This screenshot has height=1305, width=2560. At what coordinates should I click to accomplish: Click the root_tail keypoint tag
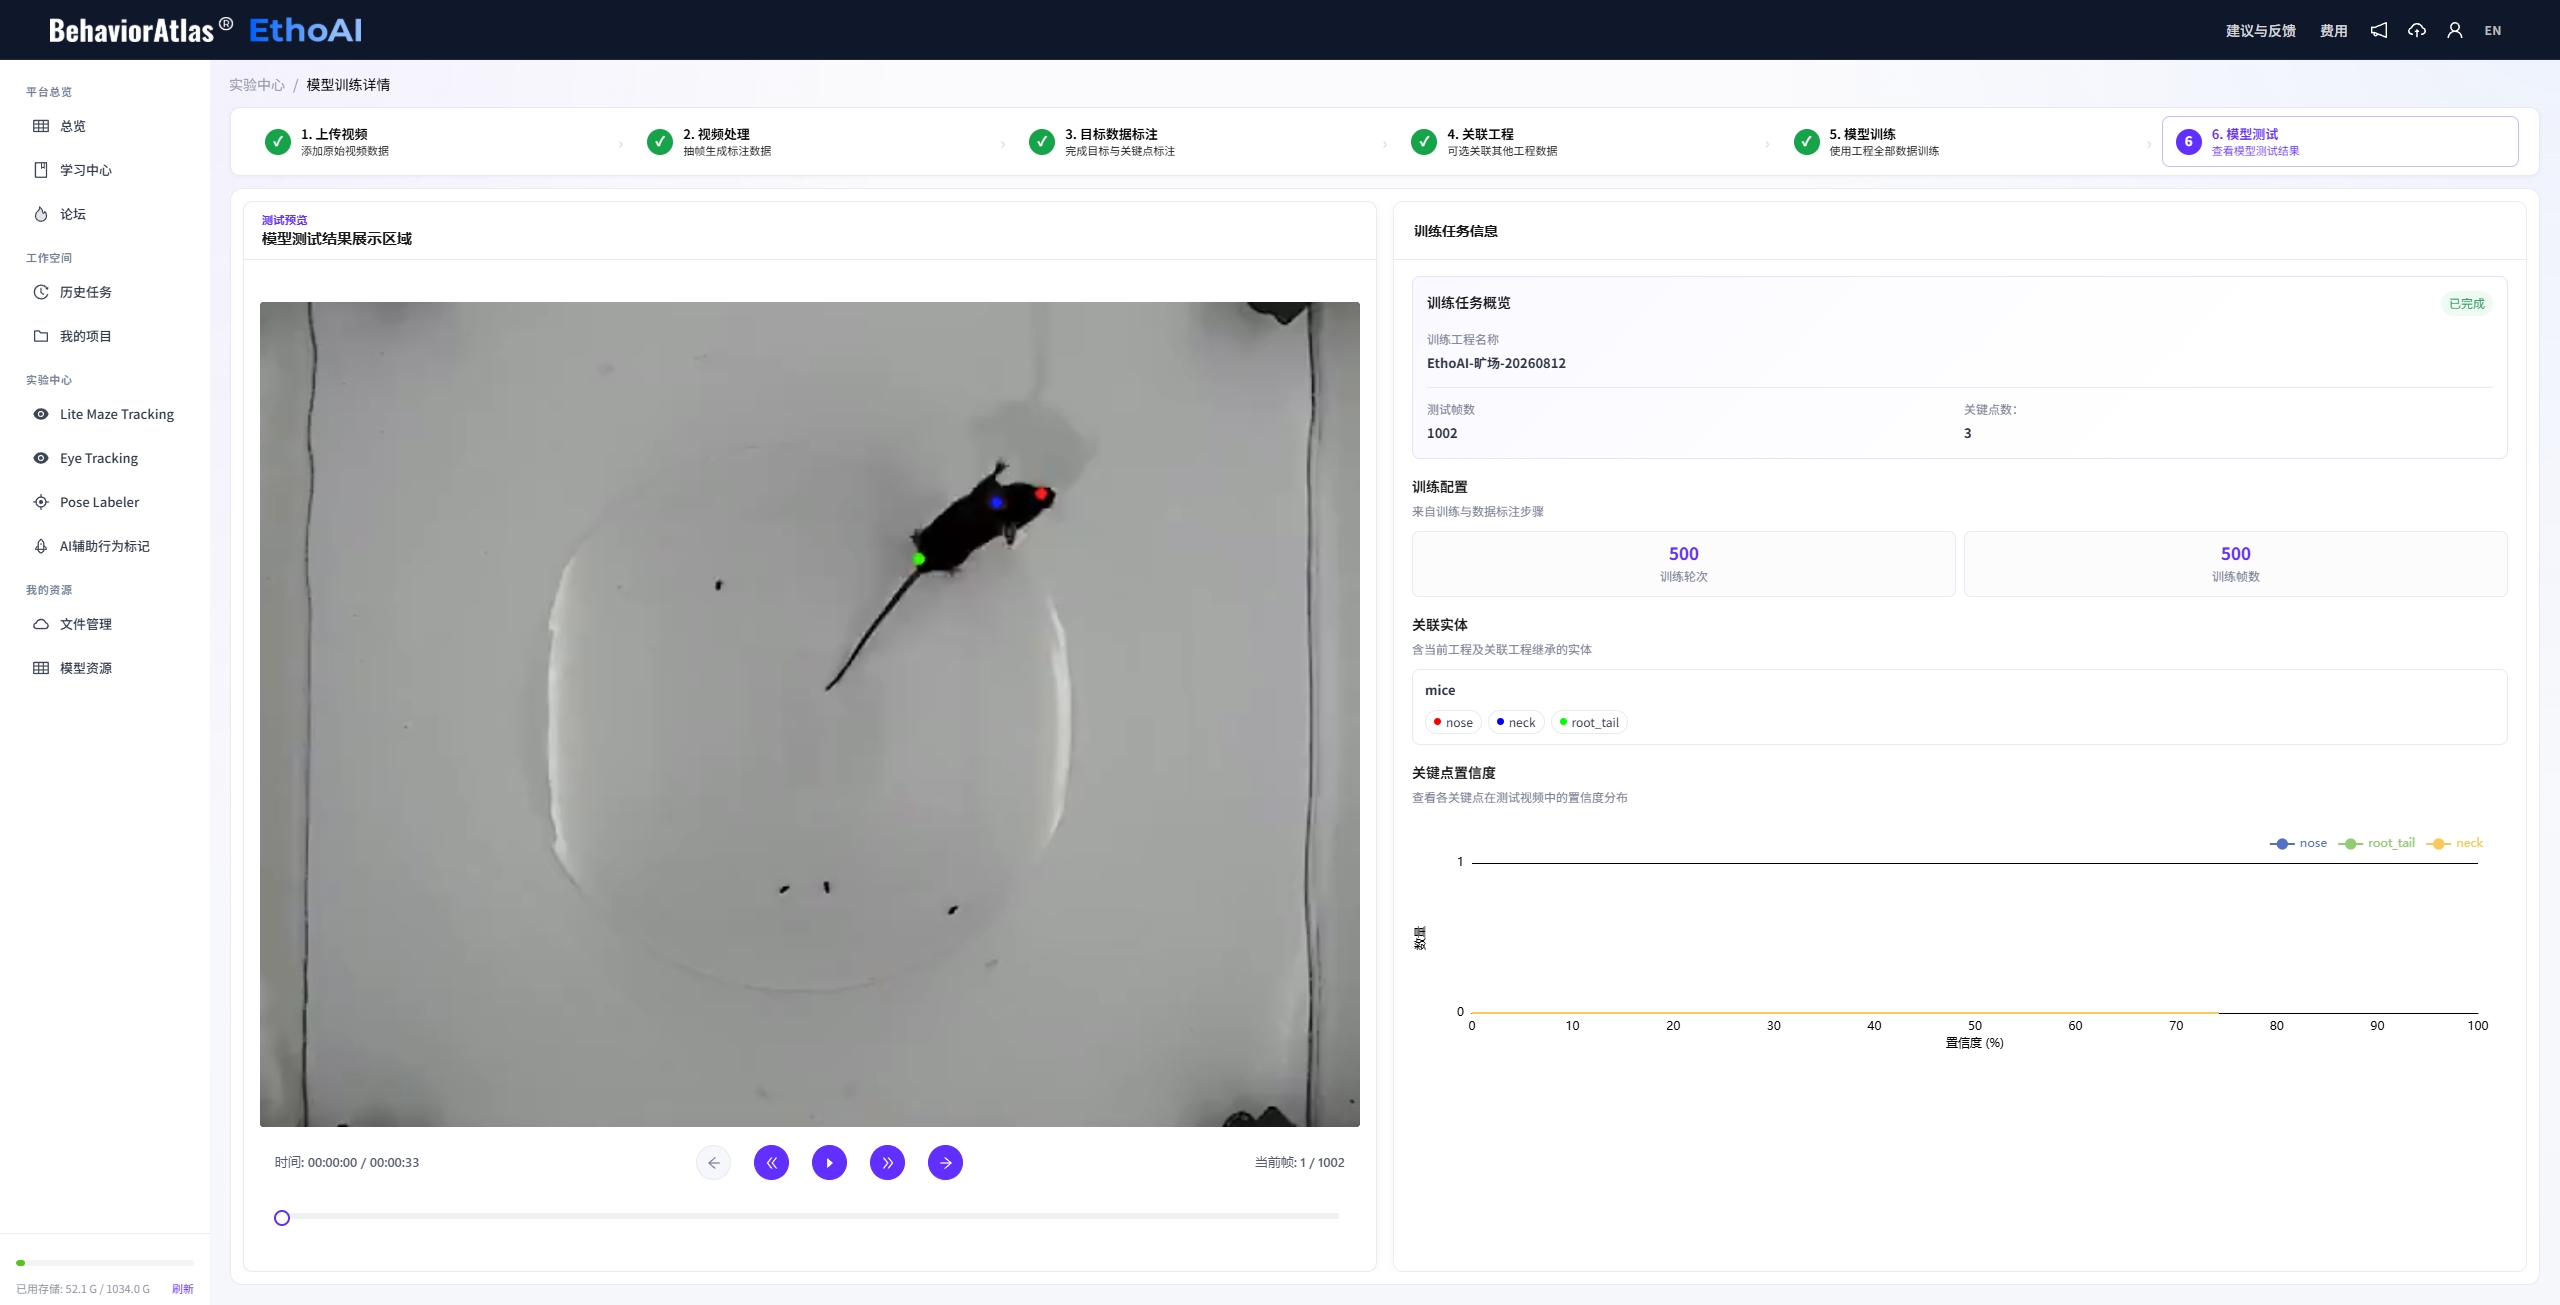(x=1589, y=723)
